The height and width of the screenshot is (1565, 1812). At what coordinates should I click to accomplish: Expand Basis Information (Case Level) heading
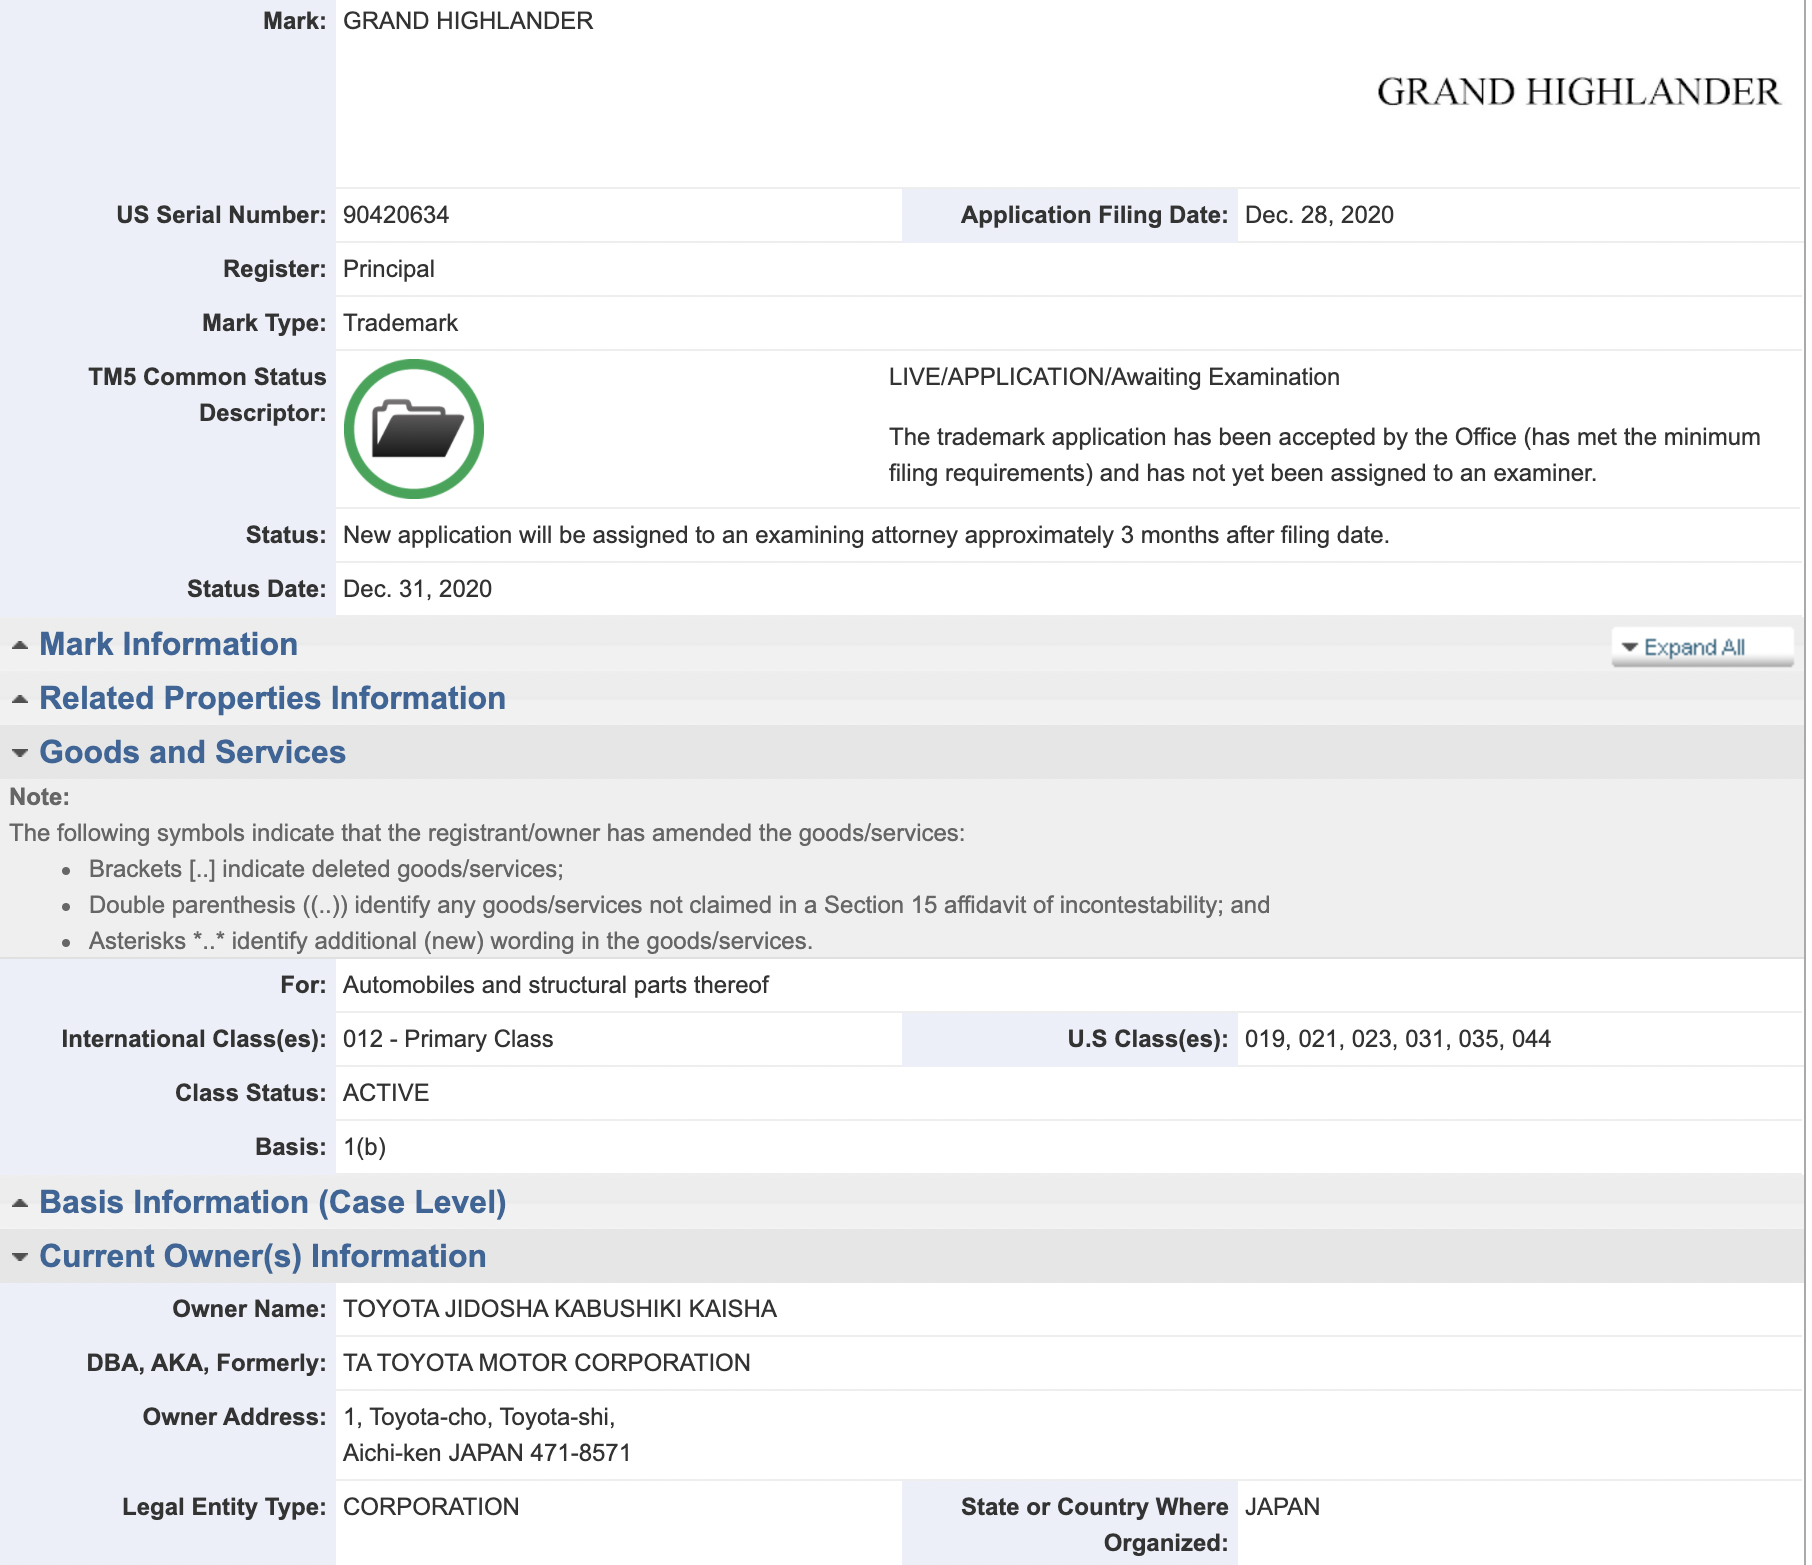272,1203
